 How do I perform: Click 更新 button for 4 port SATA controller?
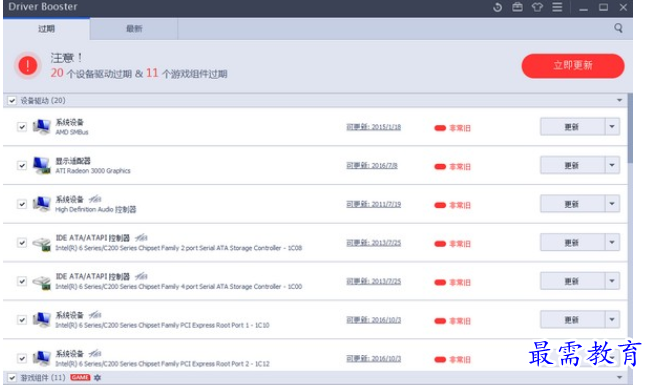coord(572,281)
